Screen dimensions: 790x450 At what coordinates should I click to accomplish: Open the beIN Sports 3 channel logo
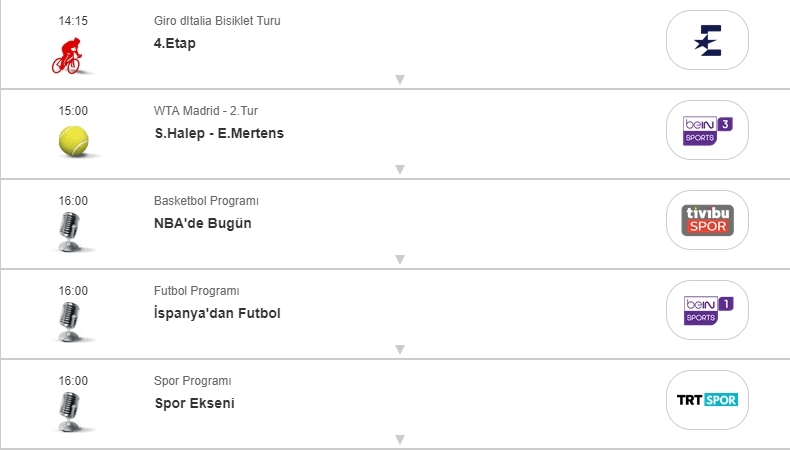point(707,130)
